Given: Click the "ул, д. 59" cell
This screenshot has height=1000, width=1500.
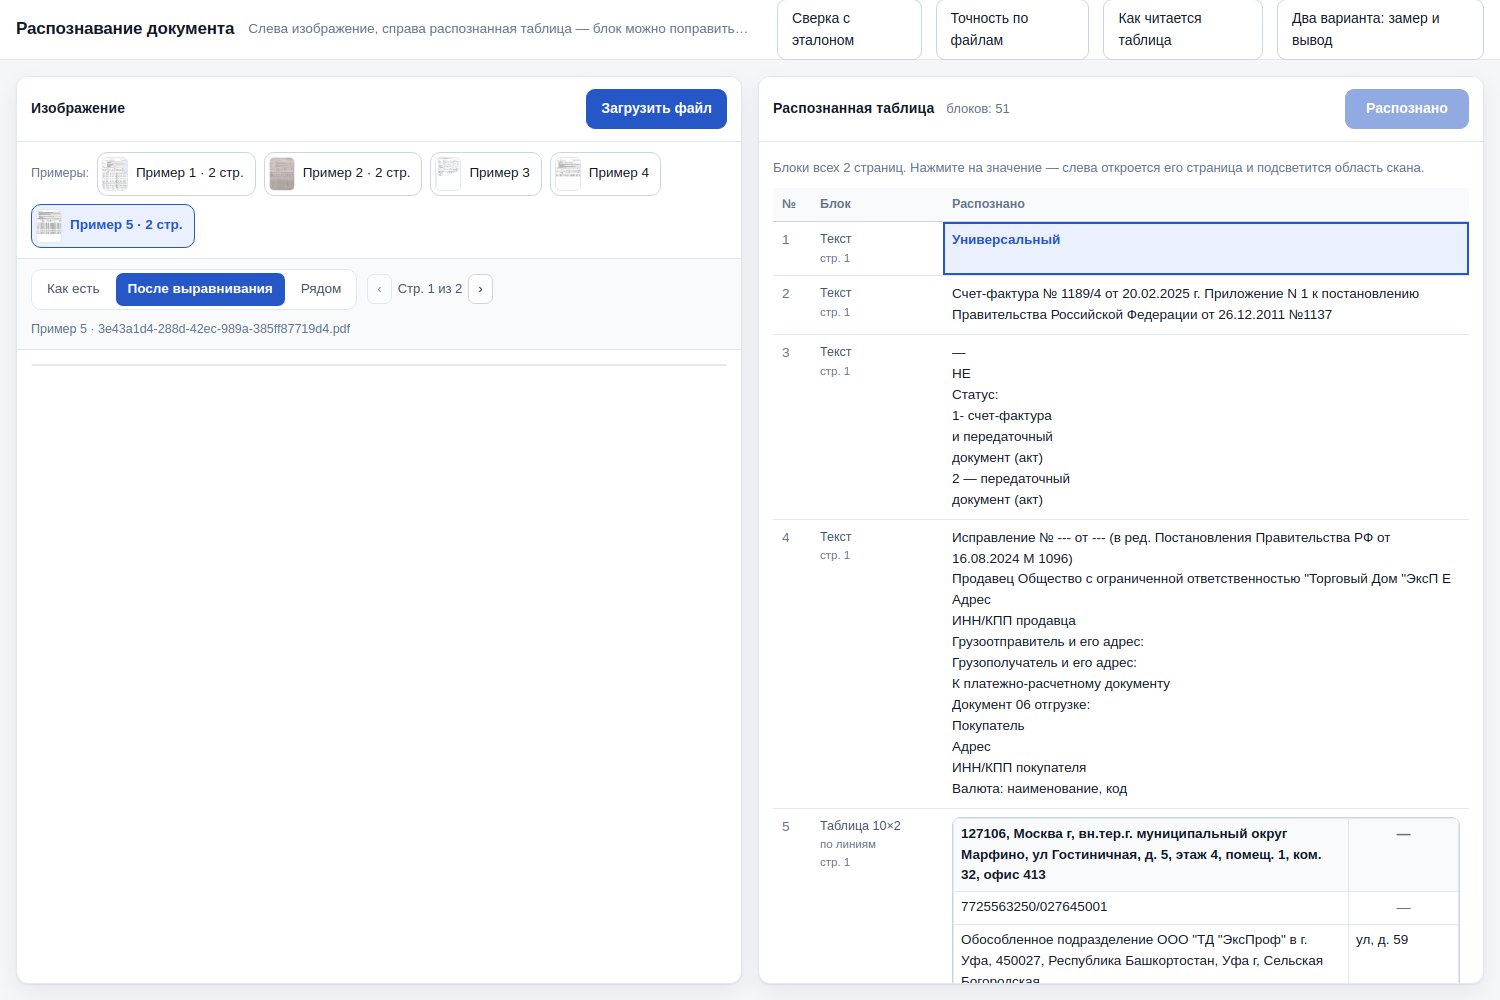Looking at the screenshot, I should (x=1403, y=955).
